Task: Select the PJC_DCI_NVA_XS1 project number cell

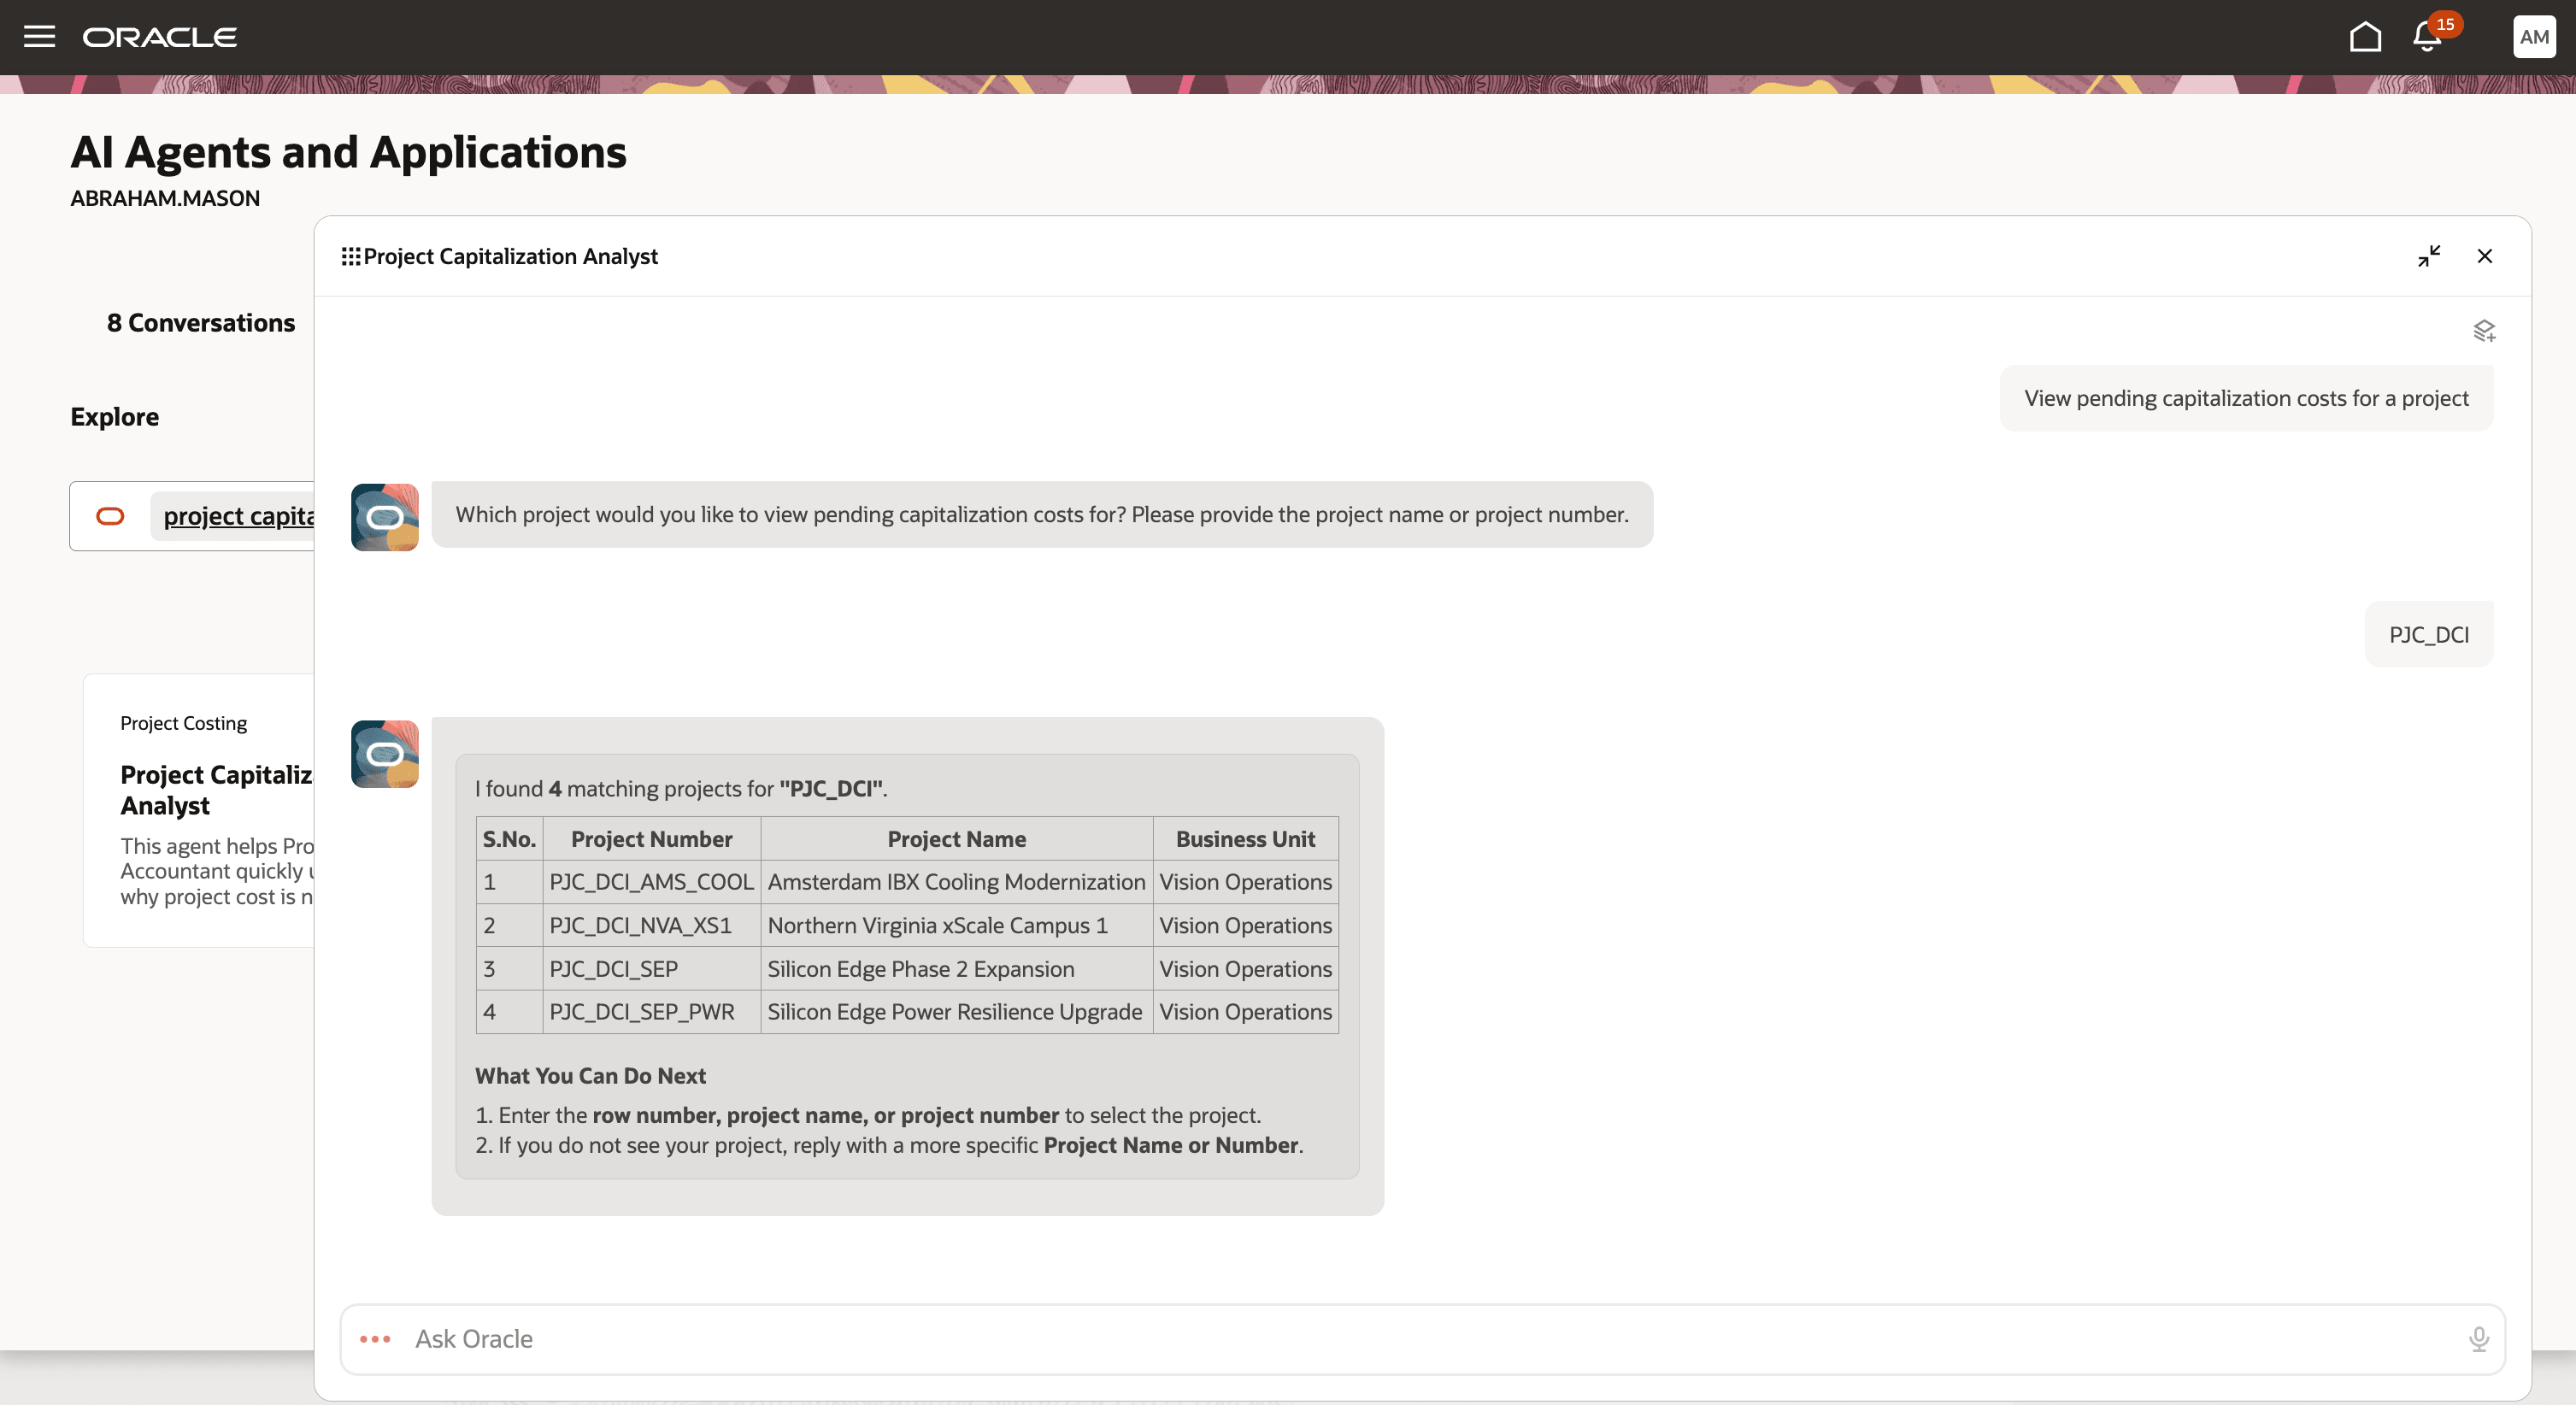Action: click(651, 925)
